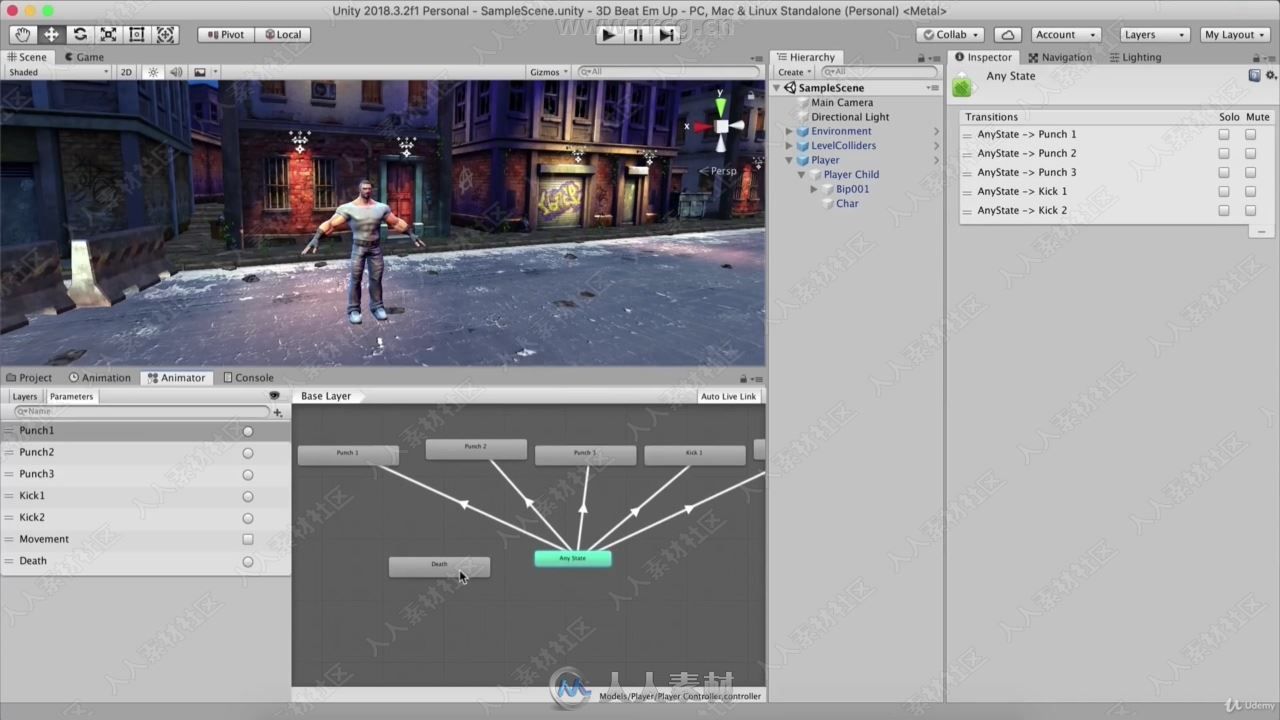Expand the Bip001 object

click(x=814, y=189)
